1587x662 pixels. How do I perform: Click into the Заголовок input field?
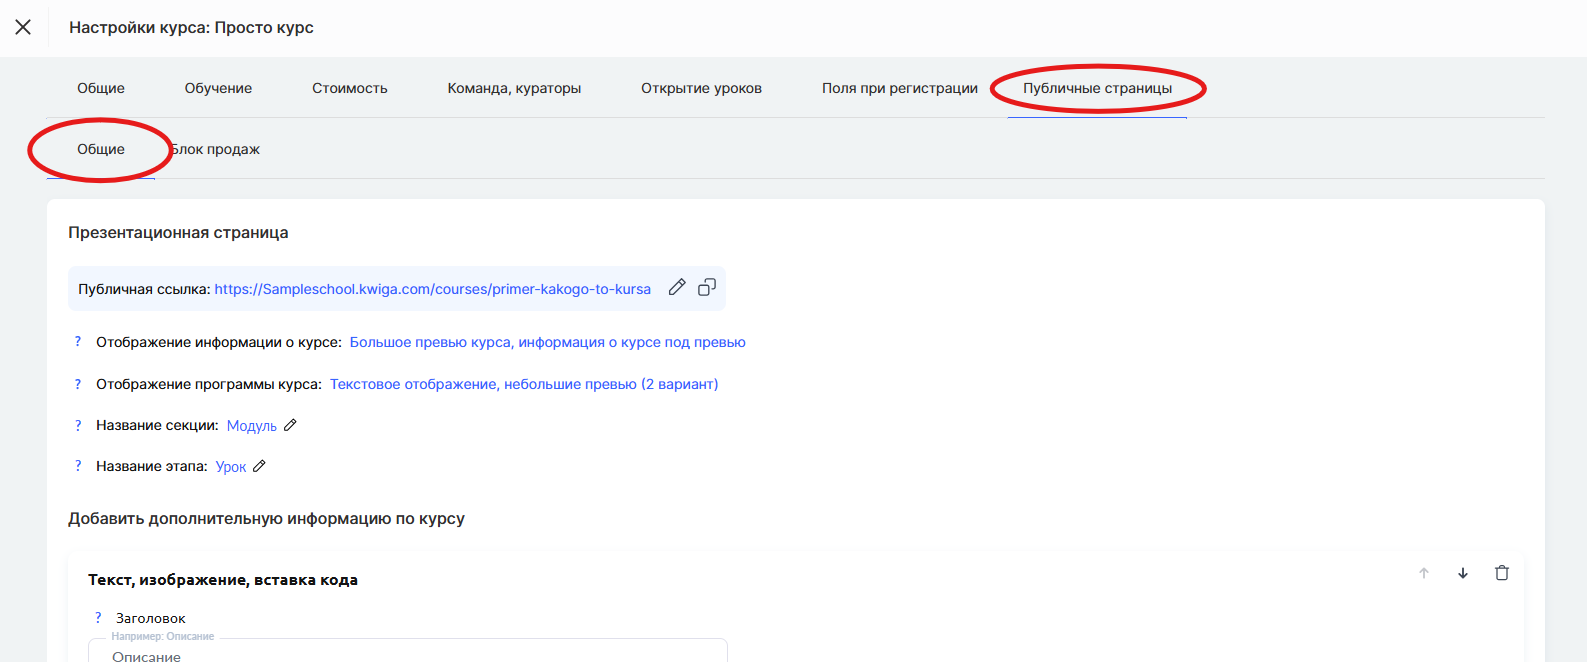[407, 653]
